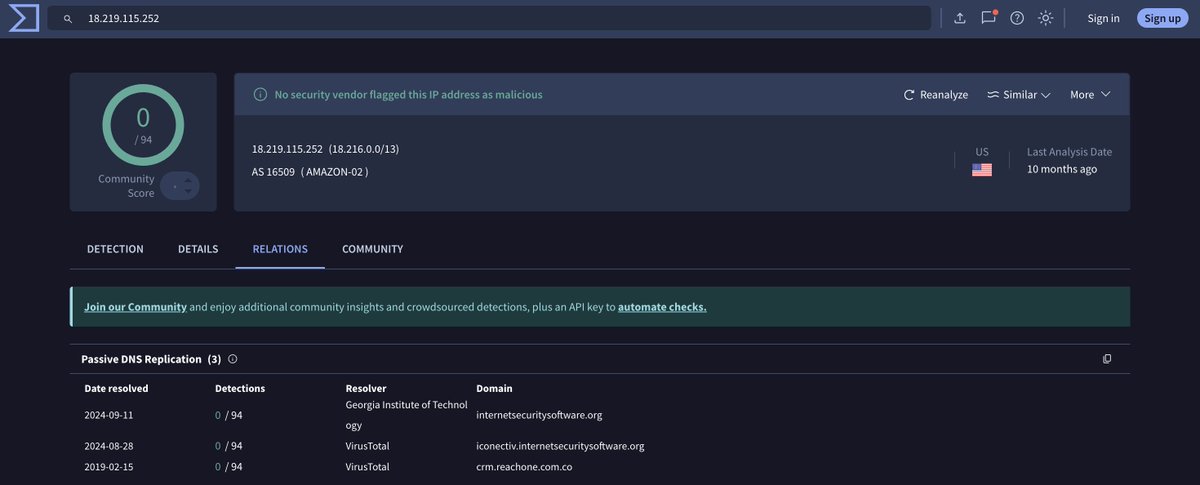Viewport: 1200px width, 485px height.
Task: Click the 10 months ago analysis date
Action: coord(1062,169)
